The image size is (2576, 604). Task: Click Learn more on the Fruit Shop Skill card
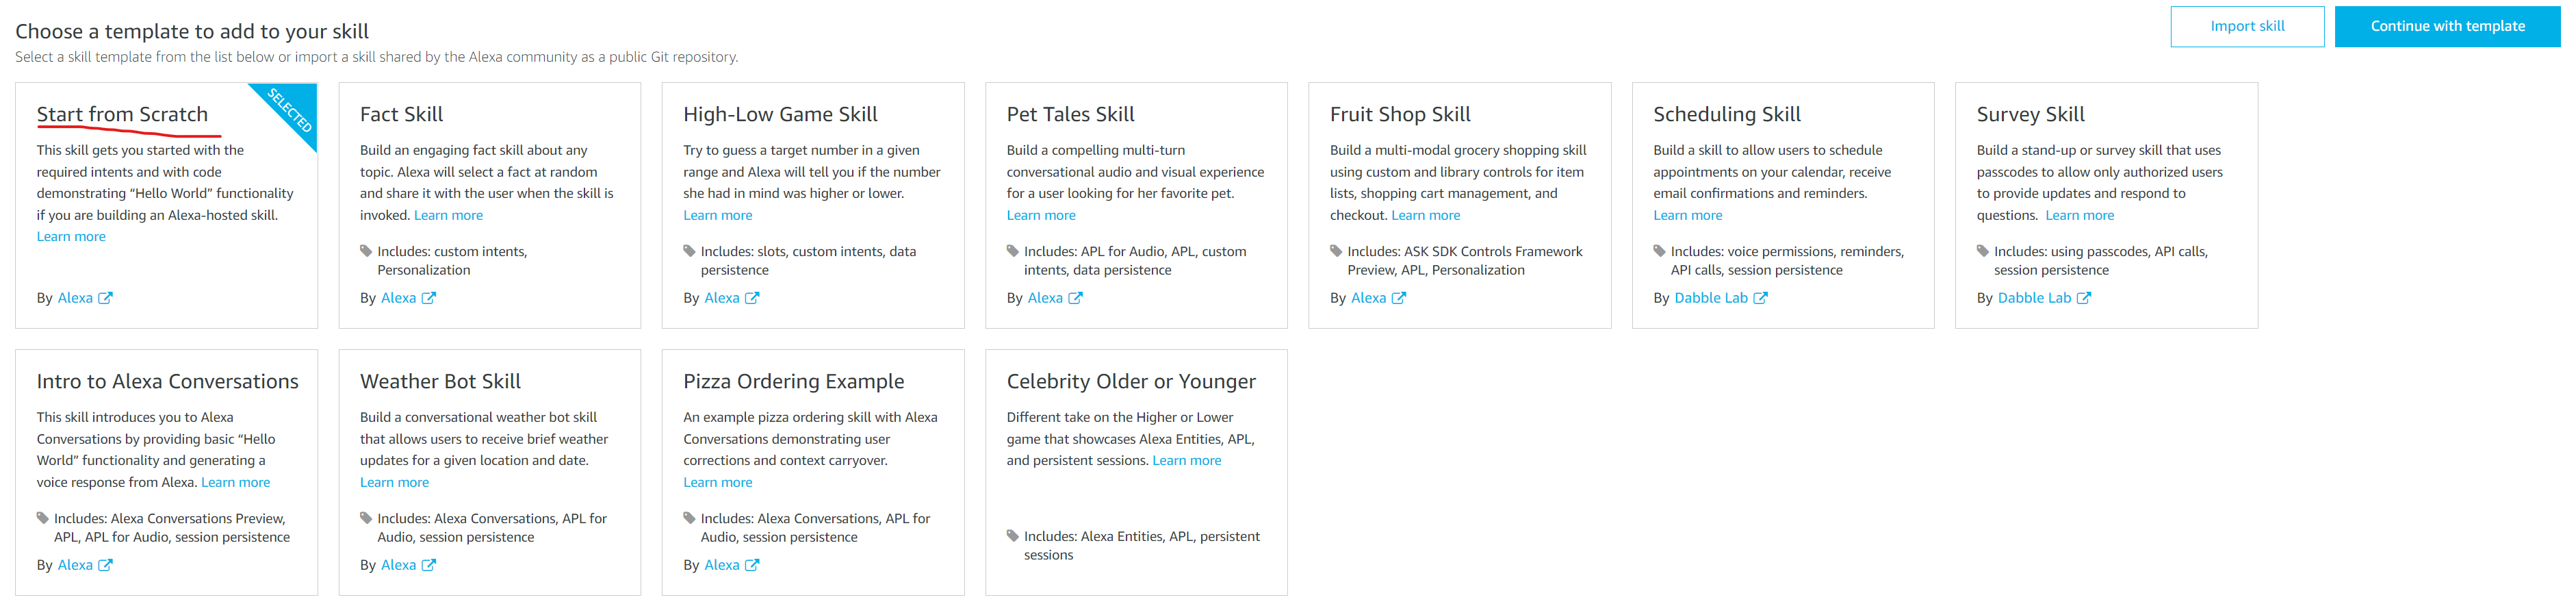[x=1426, y=214]
